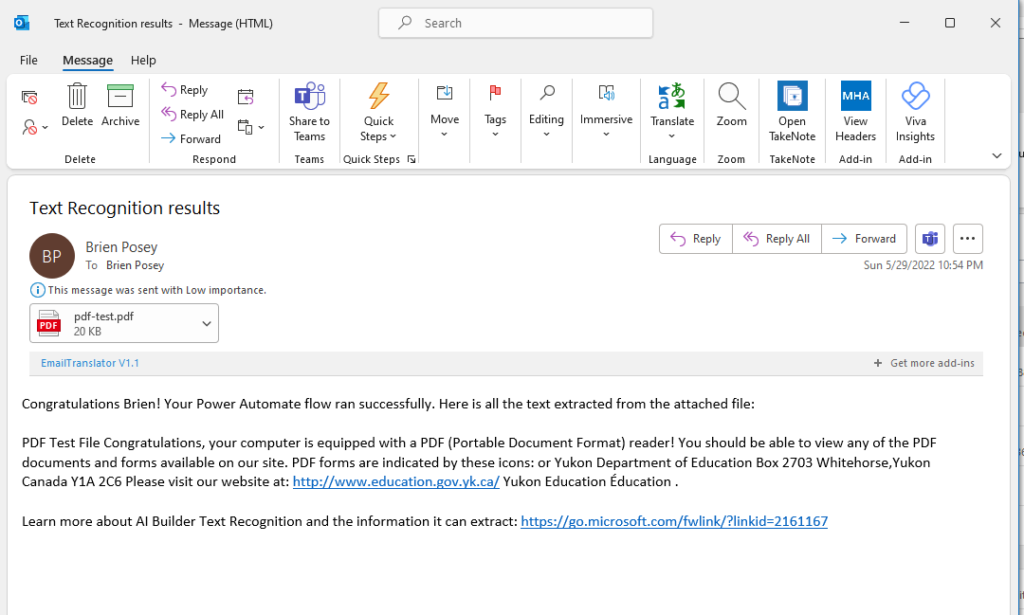Open the Help tab

143,60
